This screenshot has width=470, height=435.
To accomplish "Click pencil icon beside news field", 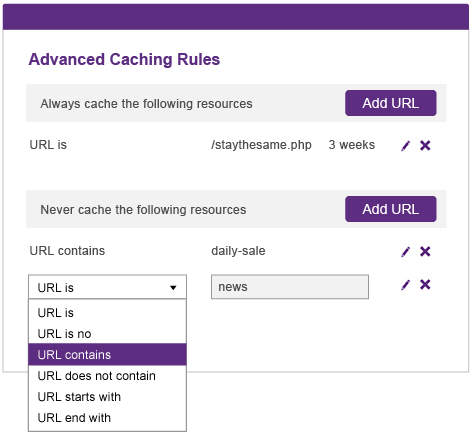I will coord(405,285).
